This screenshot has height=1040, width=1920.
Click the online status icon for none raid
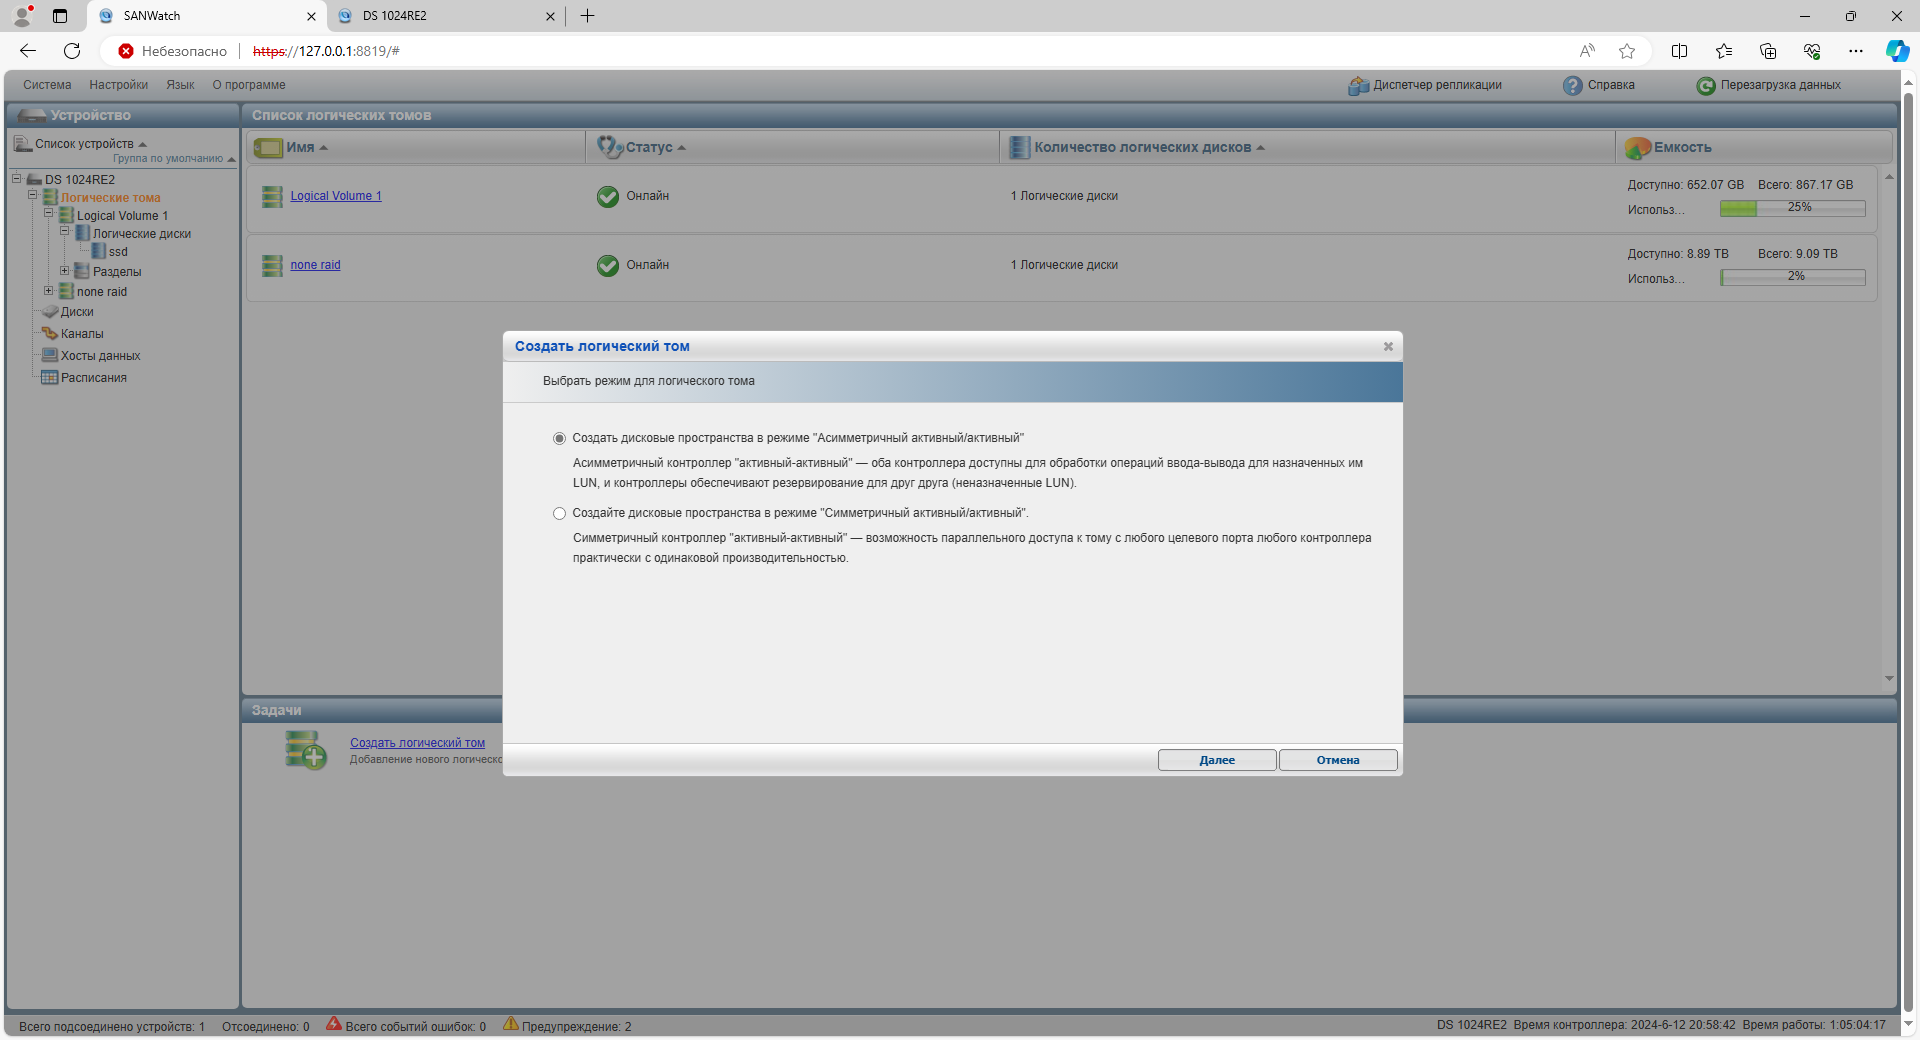[608, 266]
